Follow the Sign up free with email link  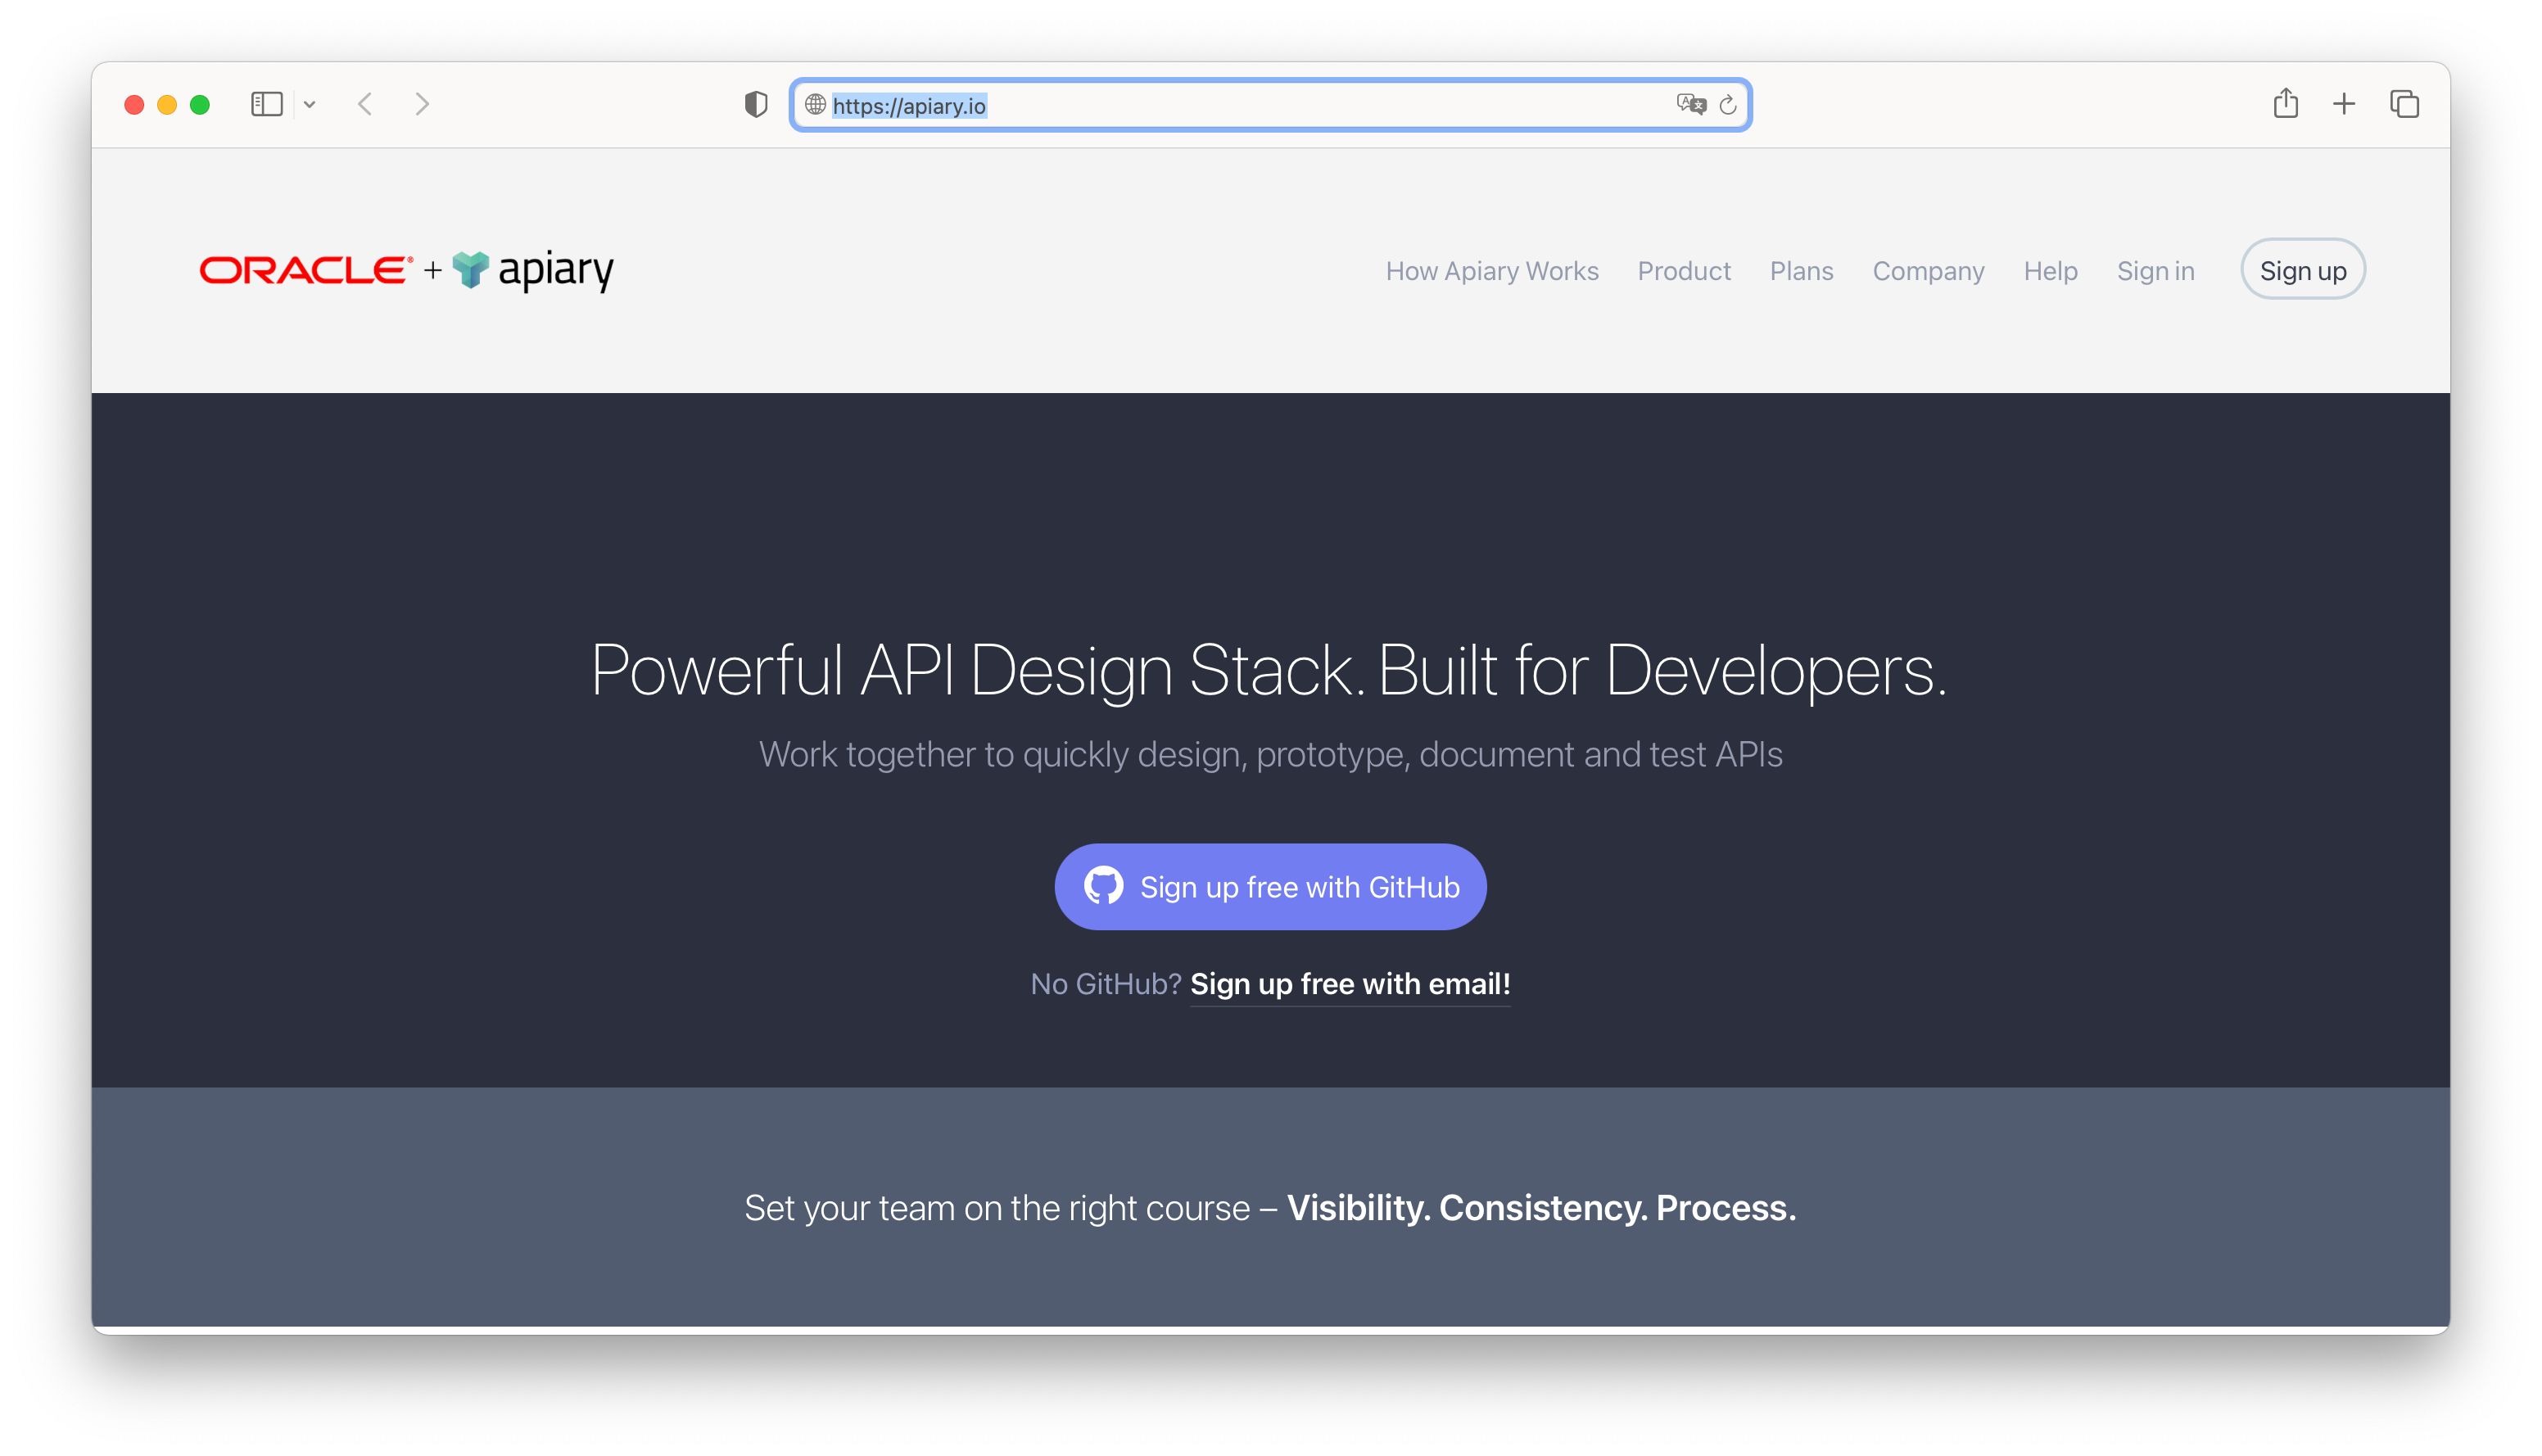click(1350, 984)
